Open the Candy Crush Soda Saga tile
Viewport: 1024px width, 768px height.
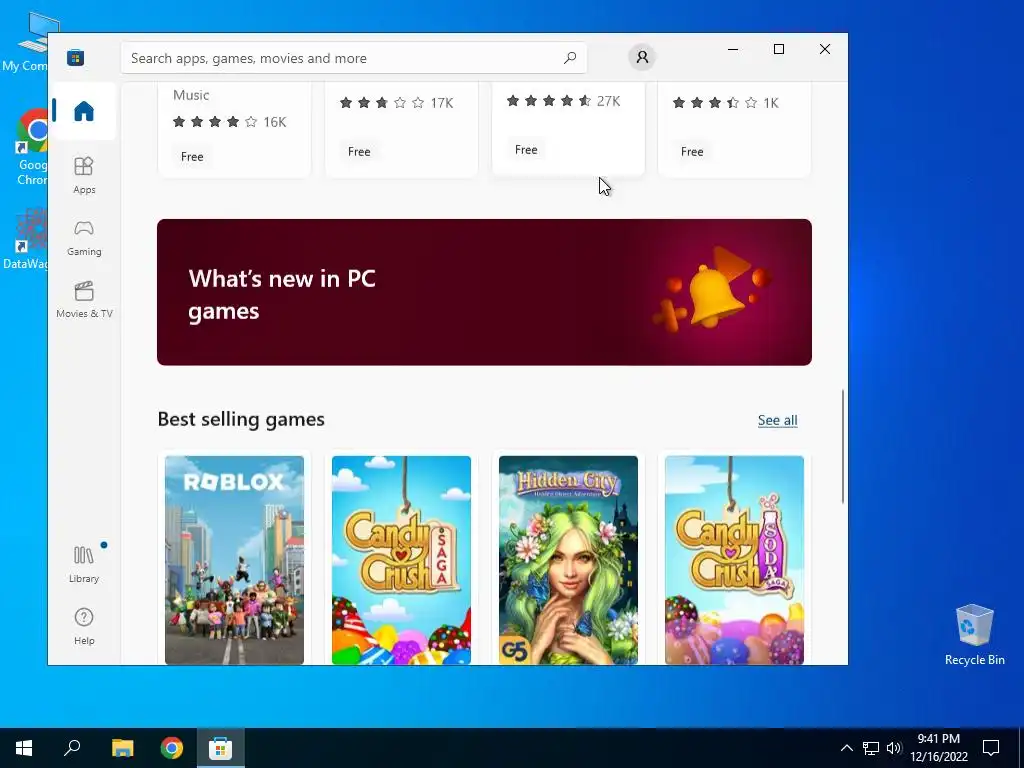(x=734, y=560)
